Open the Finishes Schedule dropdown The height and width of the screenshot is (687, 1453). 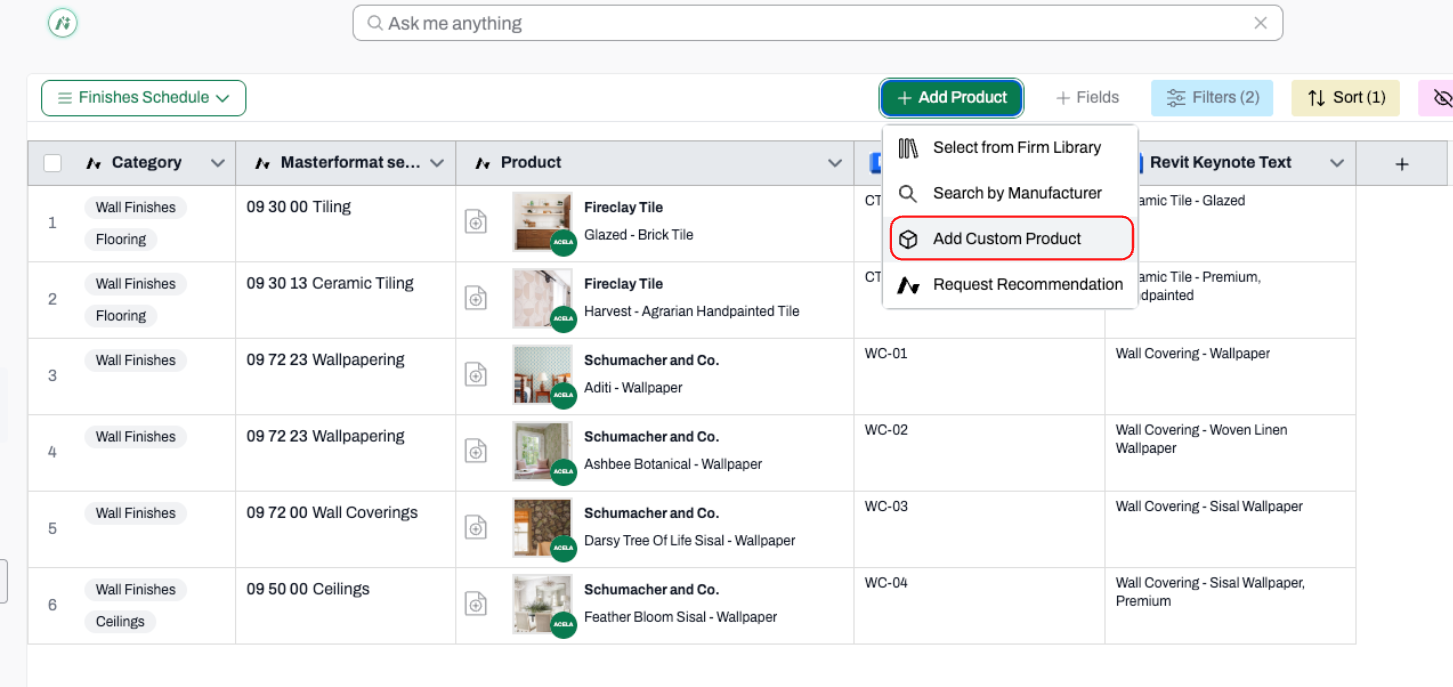point(144,97)
